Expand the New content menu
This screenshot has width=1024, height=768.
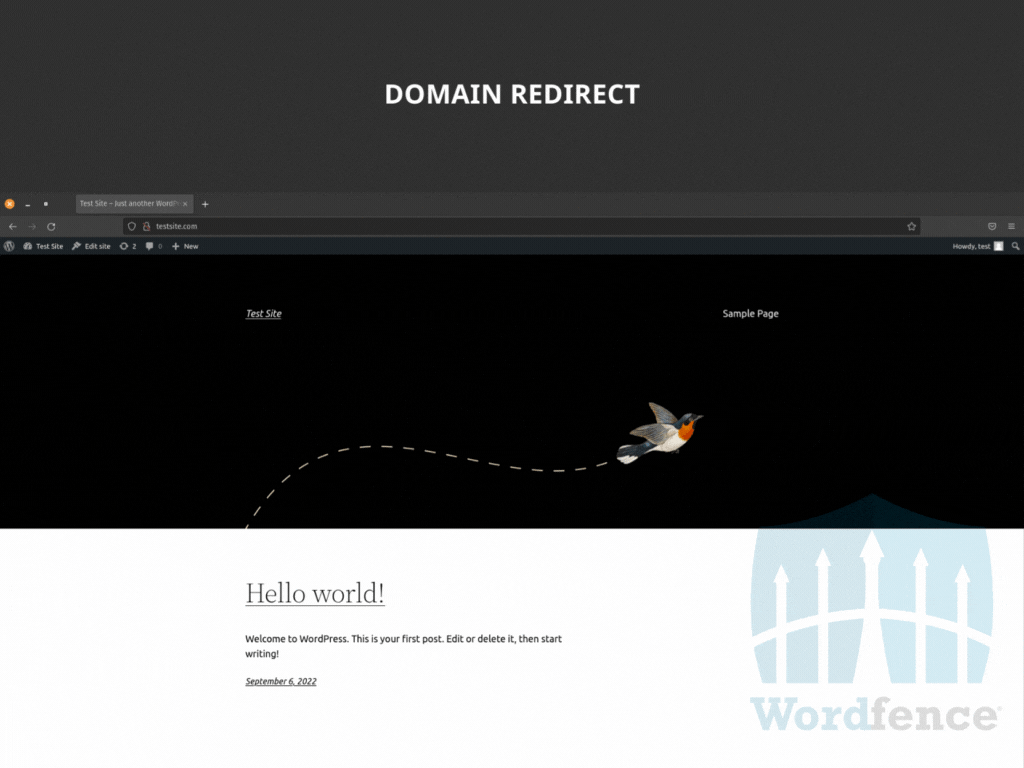point(185,246)
